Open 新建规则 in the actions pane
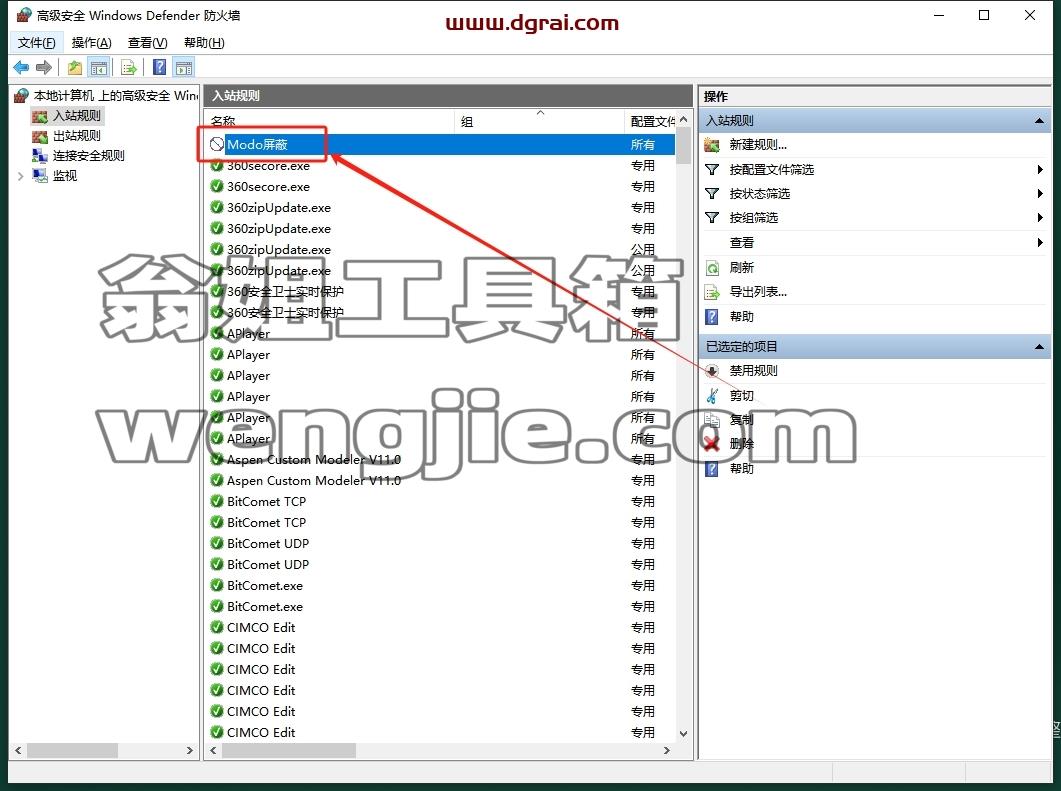The image size is (1061, 791). coord(758,145)
